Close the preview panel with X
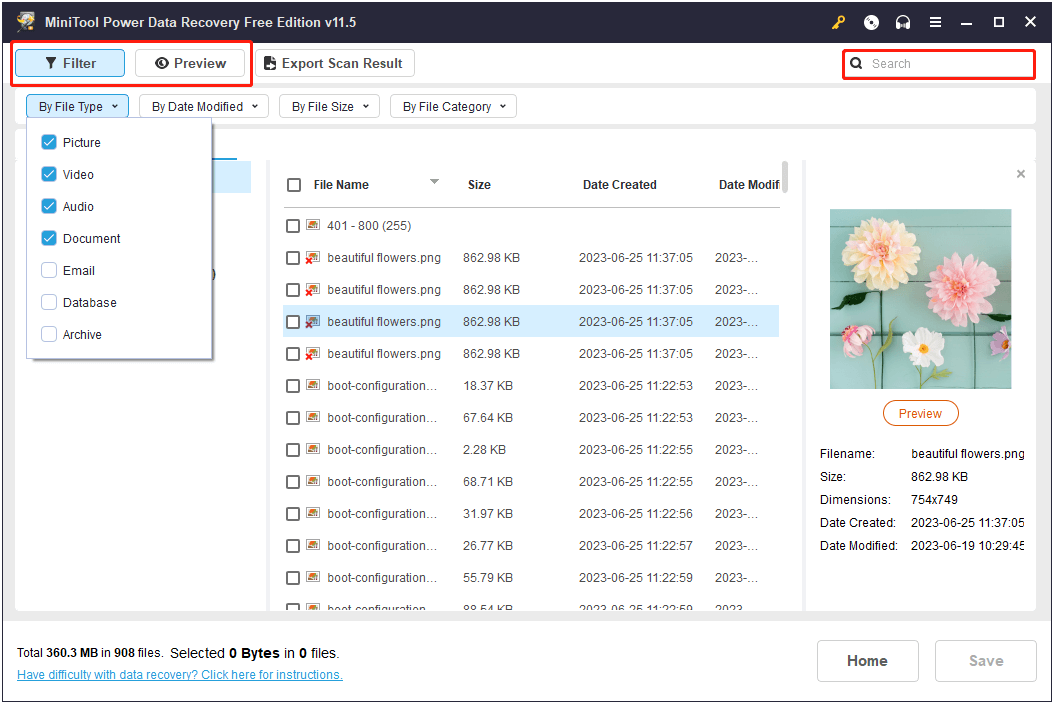This screenshot has height=704, width=1054. point(1020,174)
